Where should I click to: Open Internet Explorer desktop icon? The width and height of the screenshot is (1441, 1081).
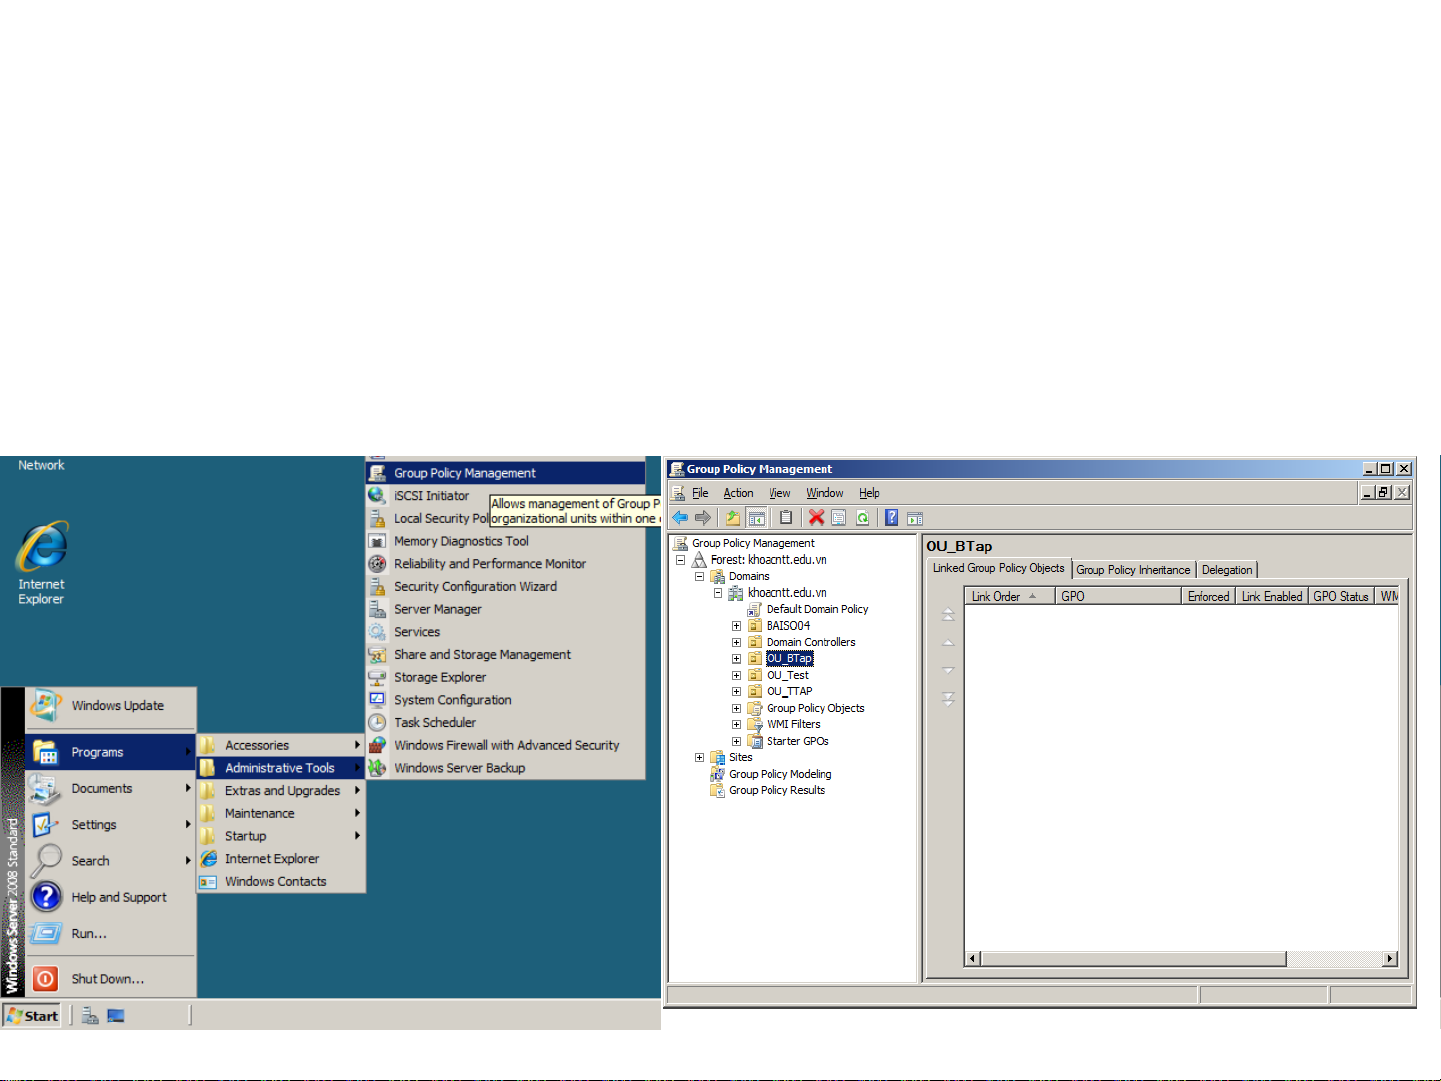(41, 562)
